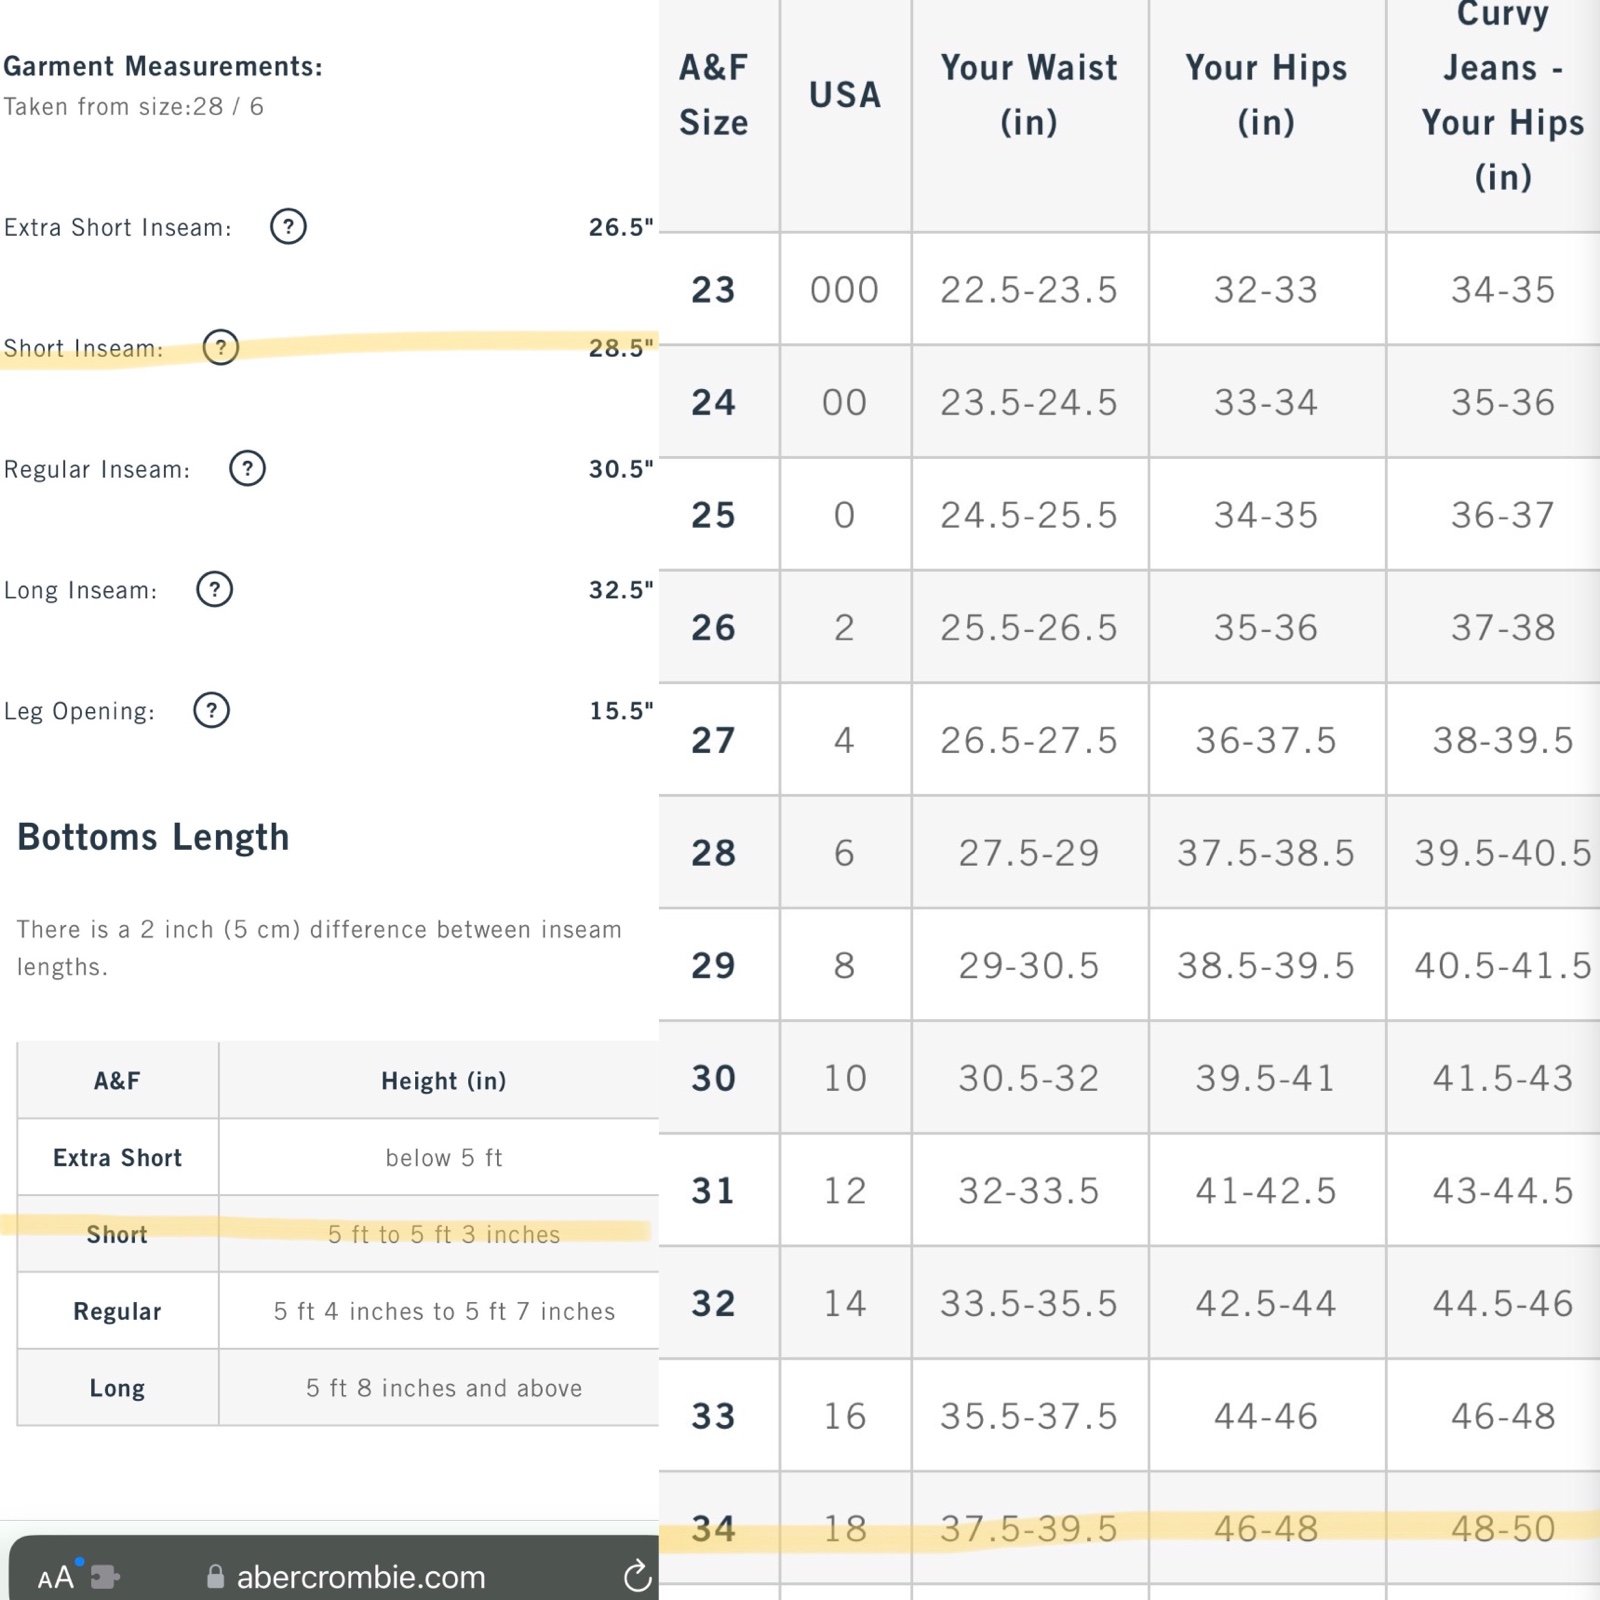
Task: Click the Curvy Jeans hips column header
Action: tap(1502, 95)
